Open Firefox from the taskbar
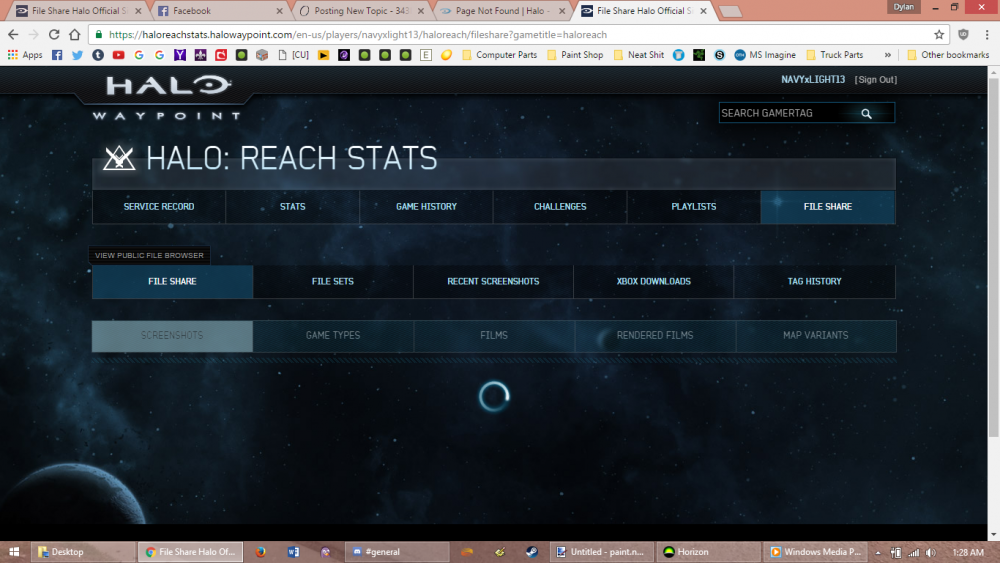The height and width of the screenshot is (563, 1000). pos(261,552)
